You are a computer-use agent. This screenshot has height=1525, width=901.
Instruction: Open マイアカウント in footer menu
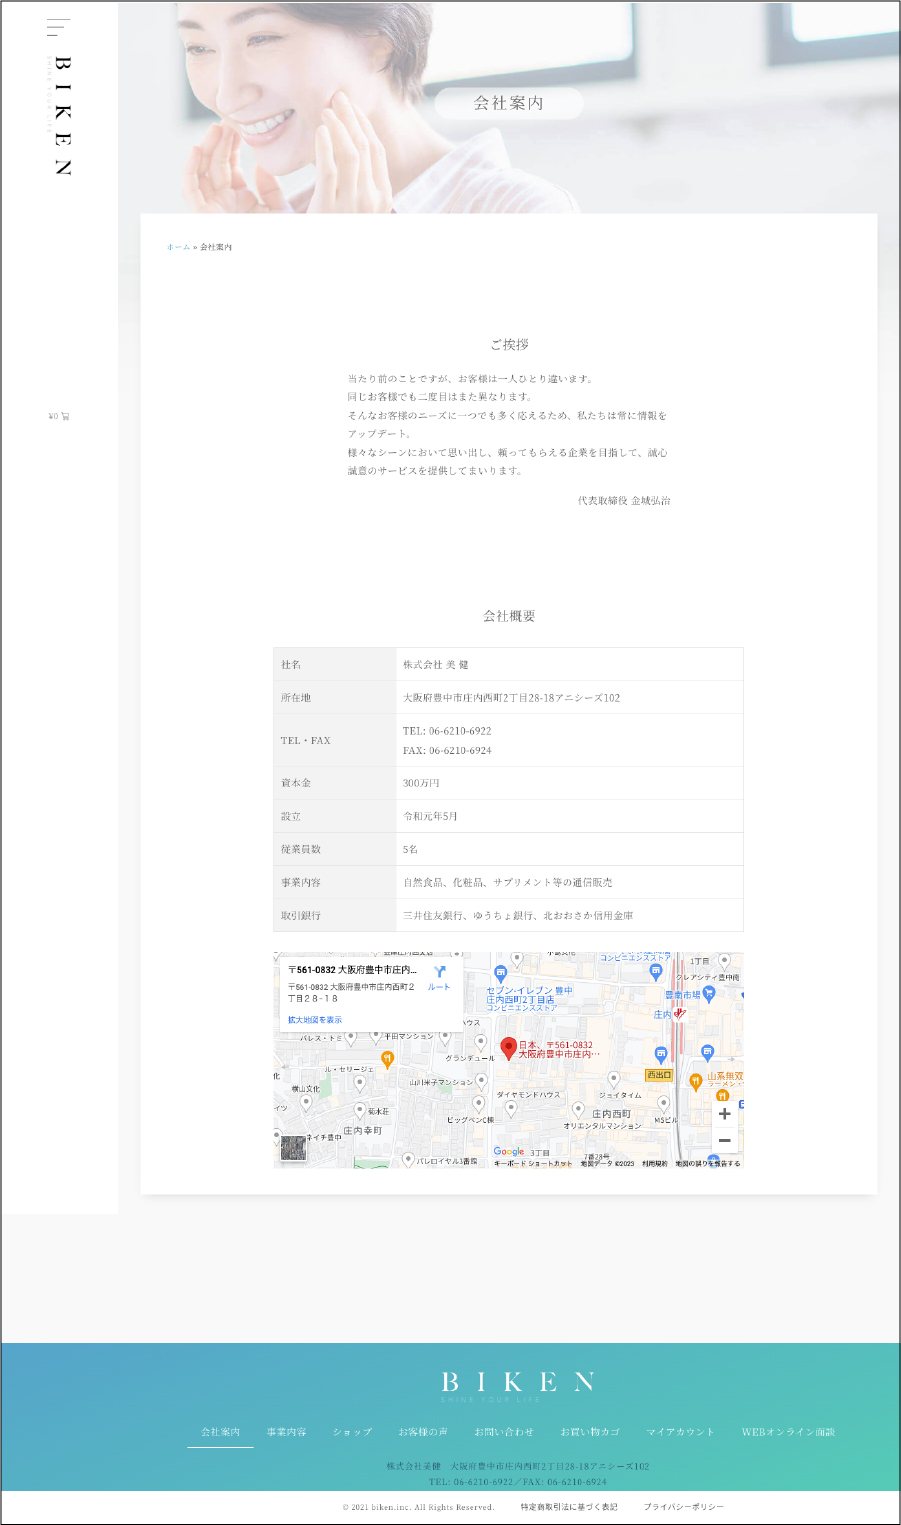680,1432
